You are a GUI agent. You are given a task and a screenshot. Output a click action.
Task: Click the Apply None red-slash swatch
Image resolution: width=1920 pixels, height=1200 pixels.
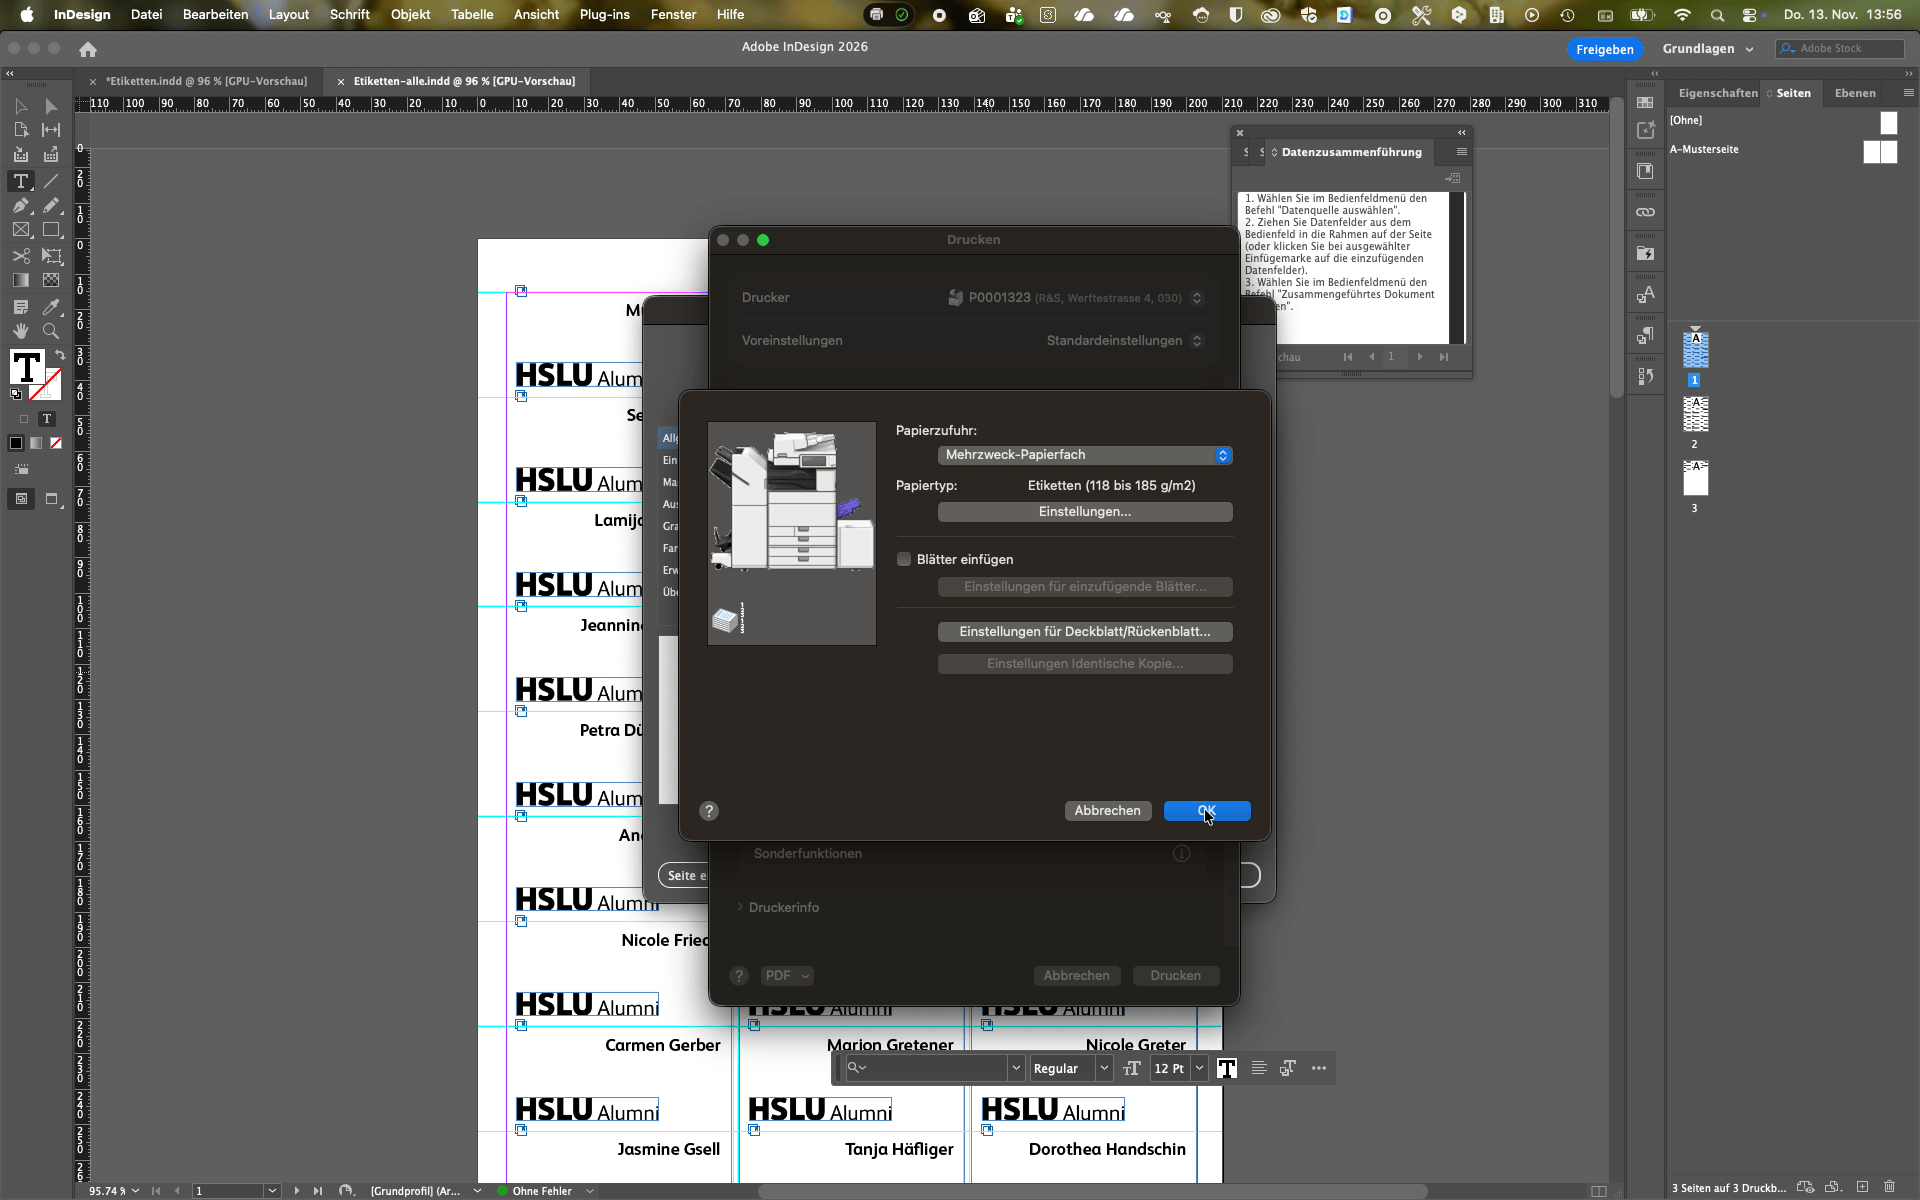point(56,443)
